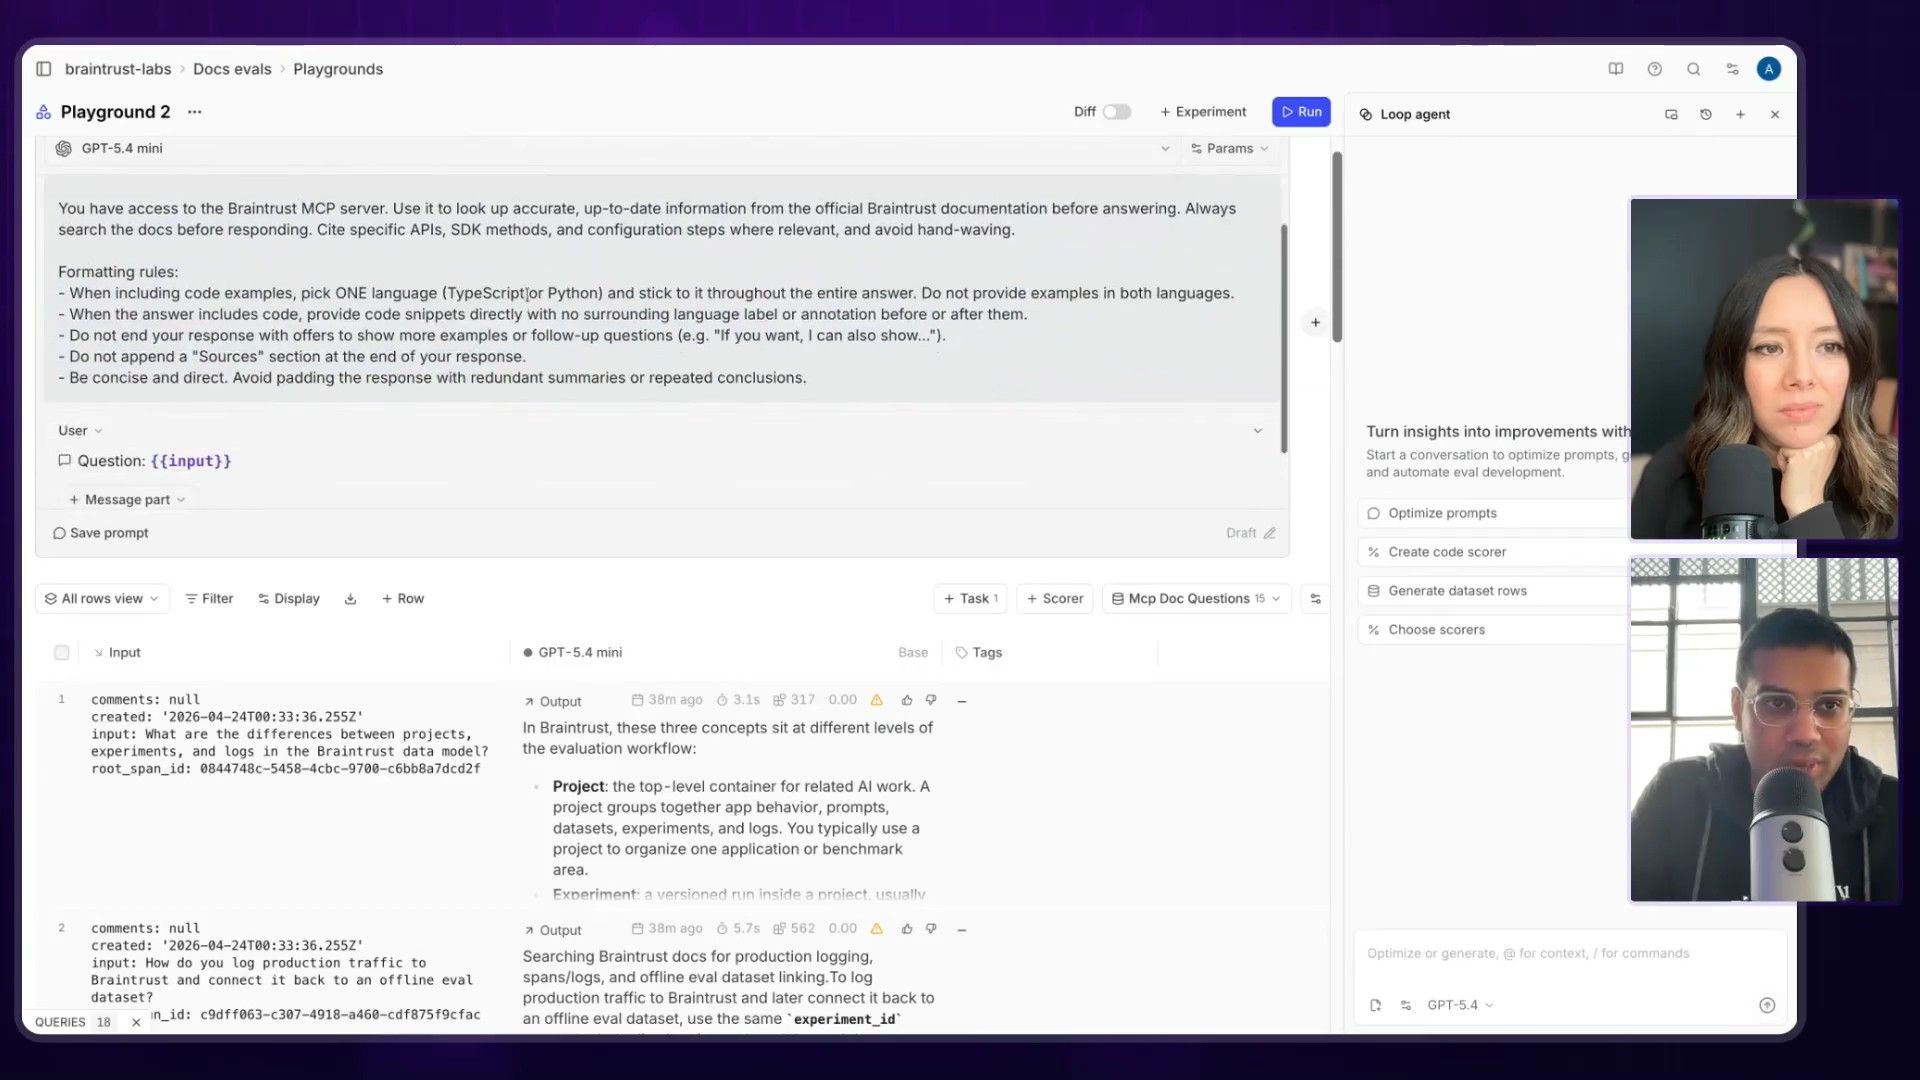Close the QUERIES 18 bar
1920x1080 pixels.
[136, 1022]
